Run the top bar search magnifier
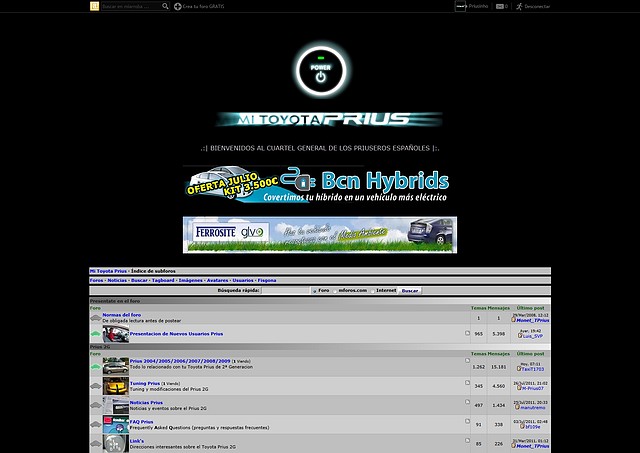 (x=165, y=6)
